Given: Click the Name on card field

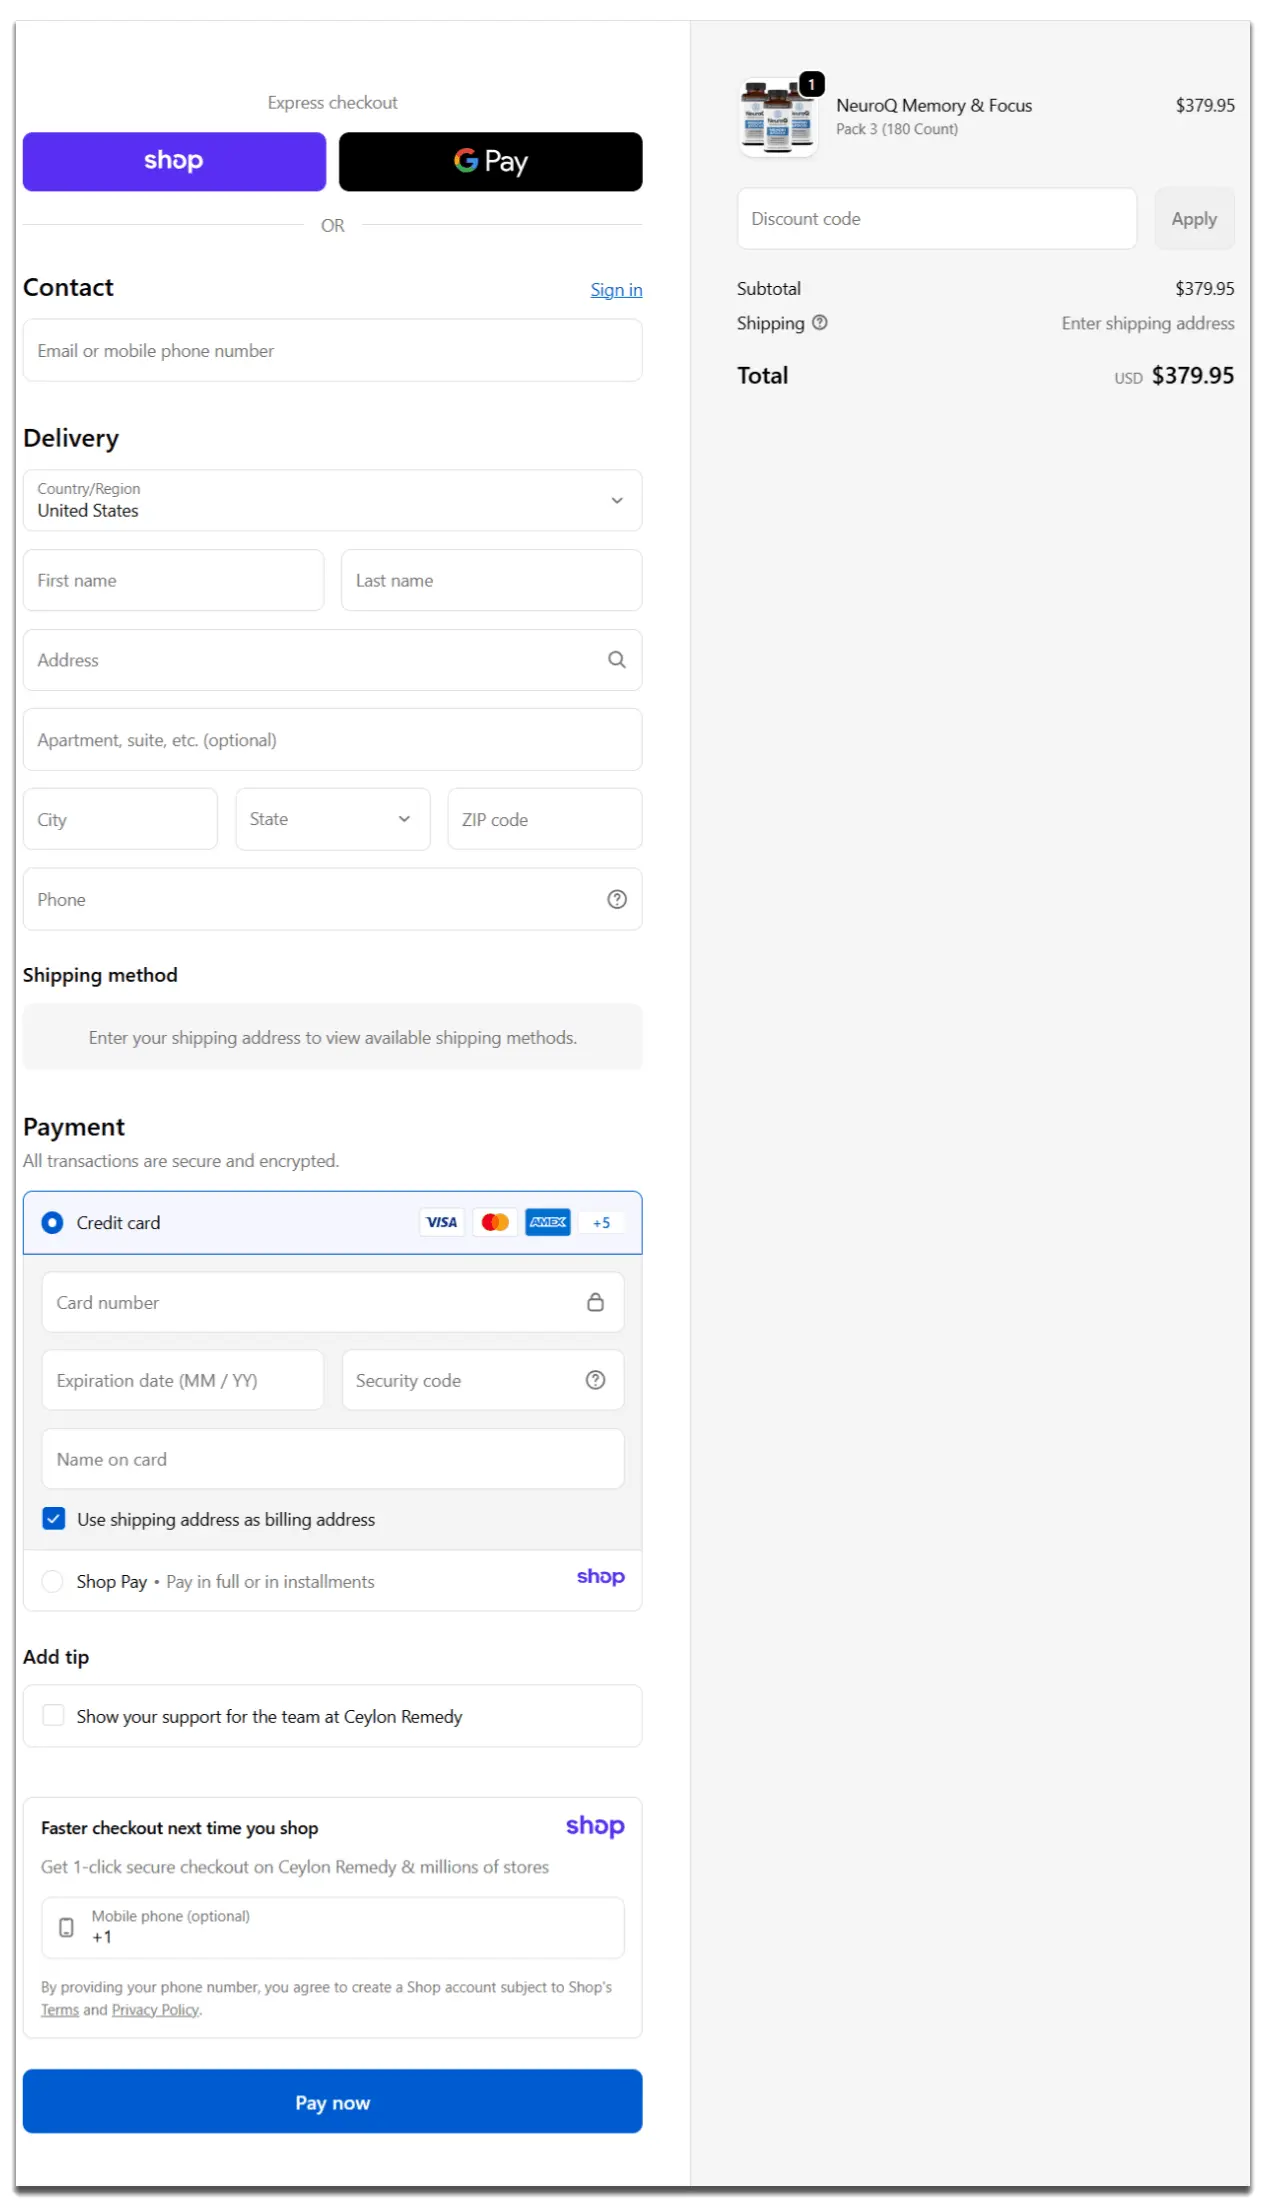Looking at the screenshot, I should coord(332,1459).
